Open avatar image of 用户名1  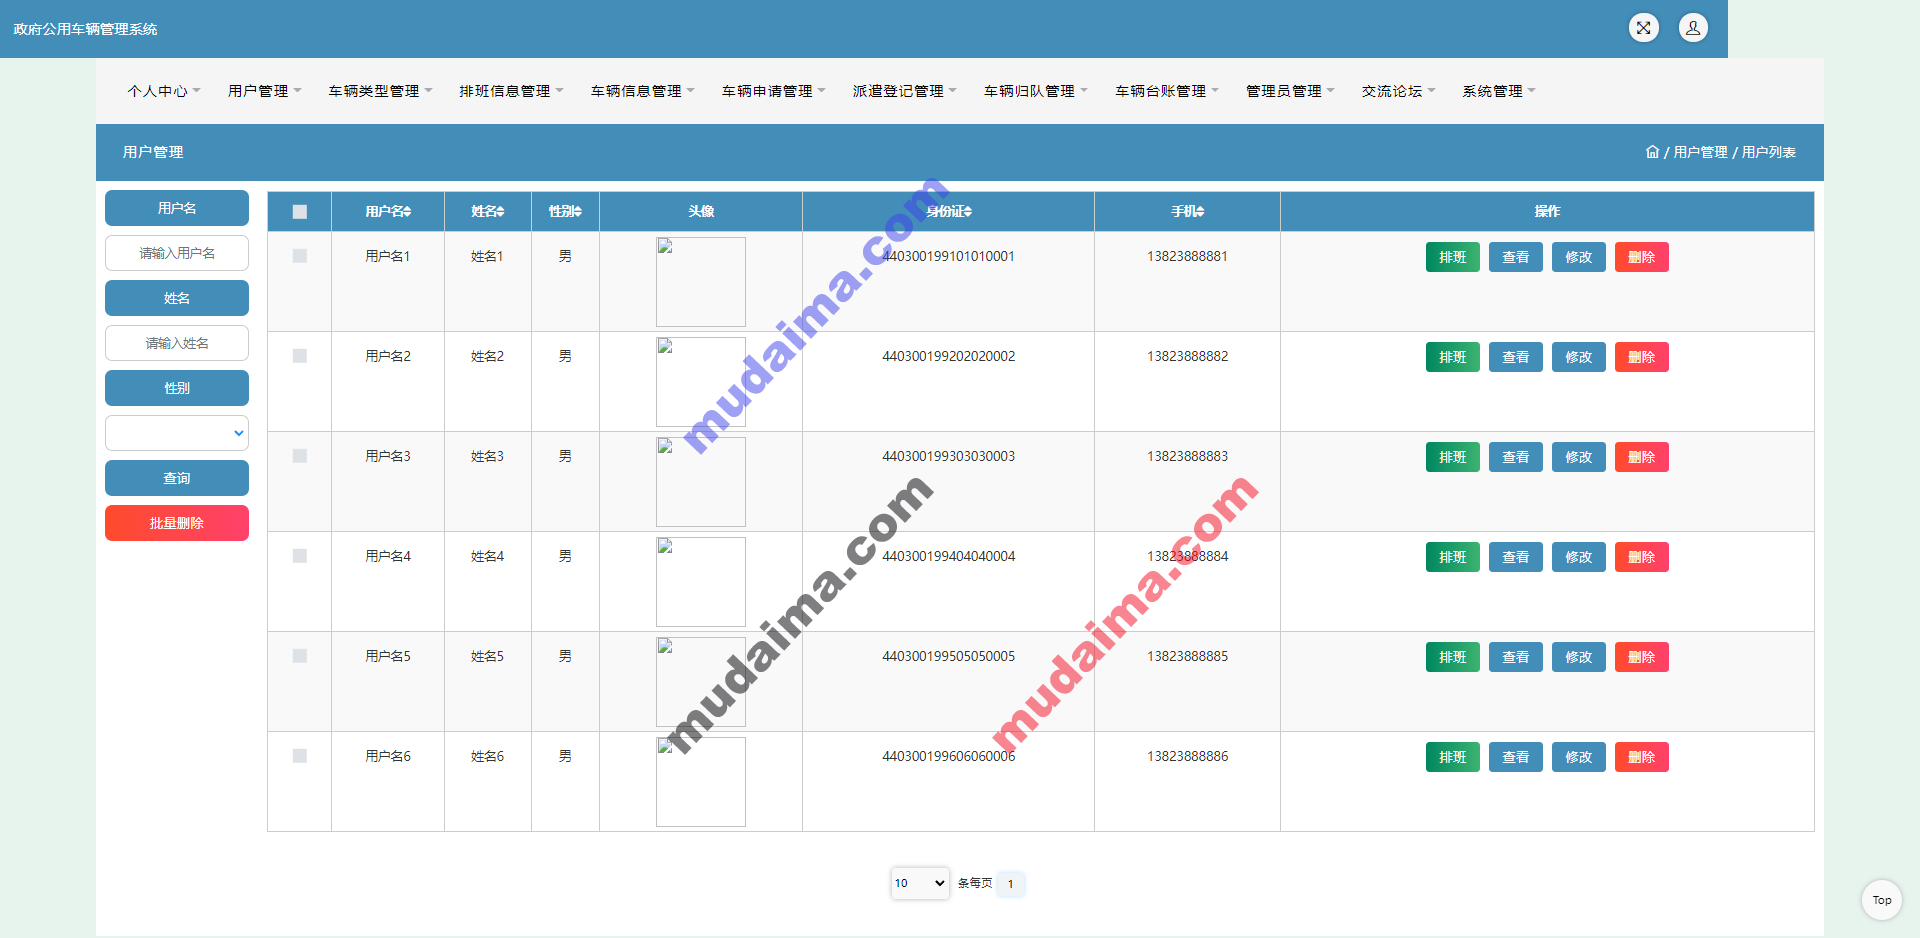coord(701,281)
